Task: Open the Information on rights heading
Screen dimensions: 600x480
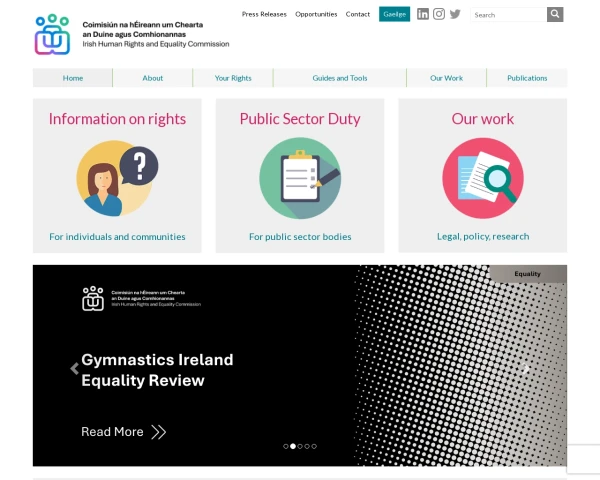Action: point(117,119)
